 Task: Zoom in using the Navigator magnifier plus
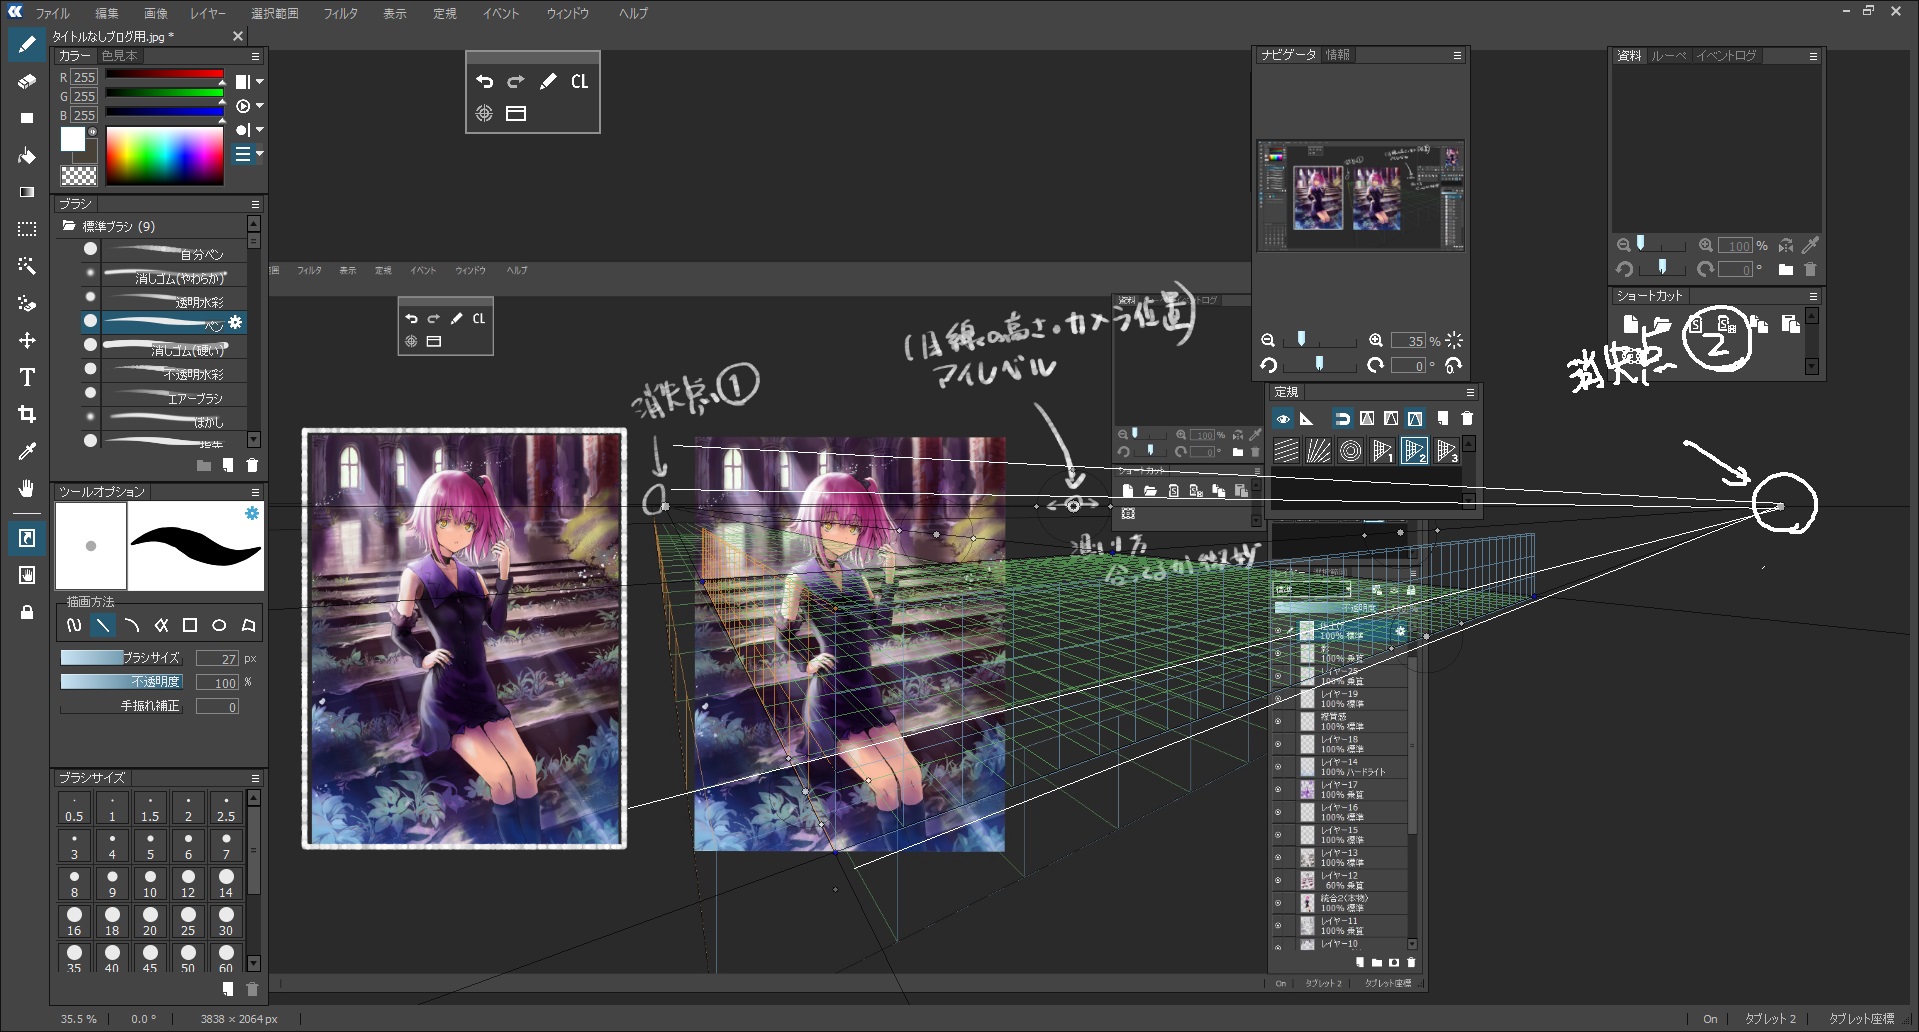tap(1376, 340)
